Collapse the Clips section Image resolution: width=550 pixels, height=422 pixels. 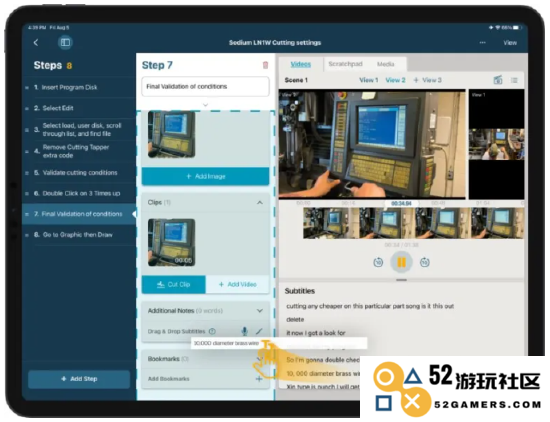pos(260,202)
